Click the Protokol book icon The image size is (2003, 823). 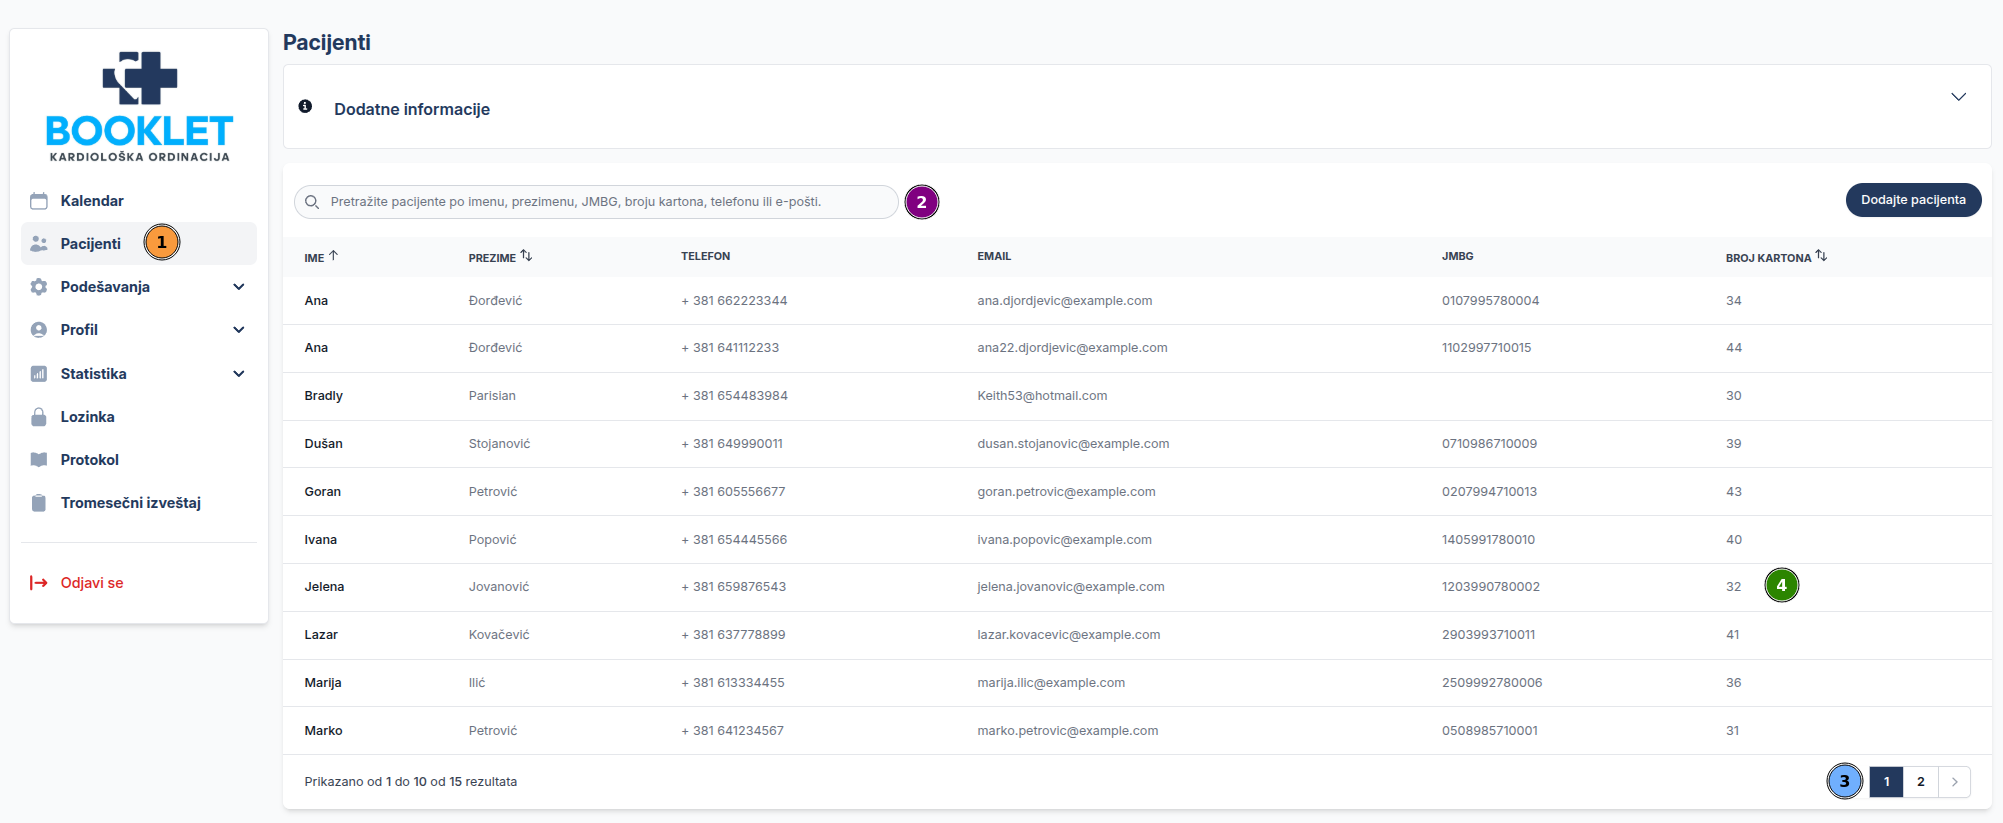coord(39,460)
